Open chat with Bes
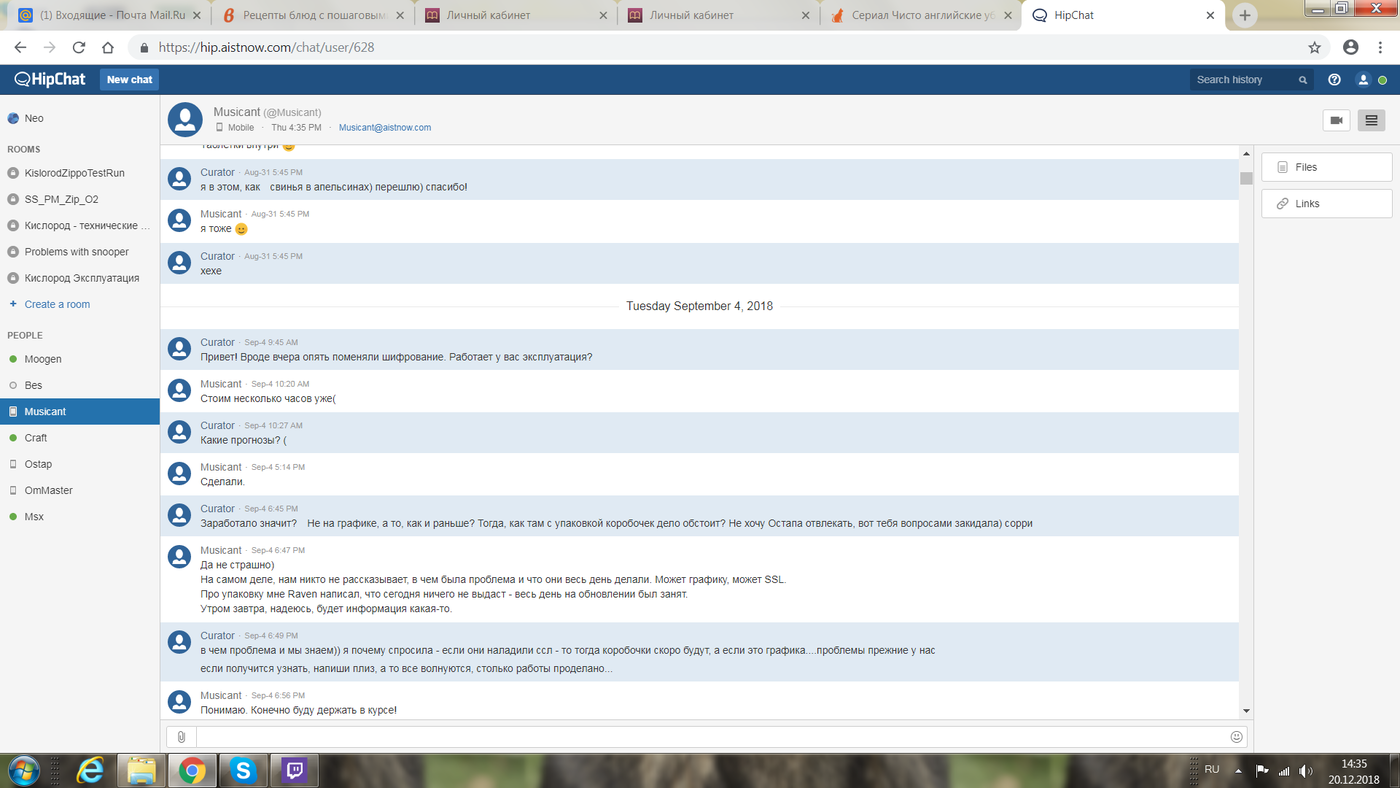The image size is (1400, 788). tap(80, 385)
